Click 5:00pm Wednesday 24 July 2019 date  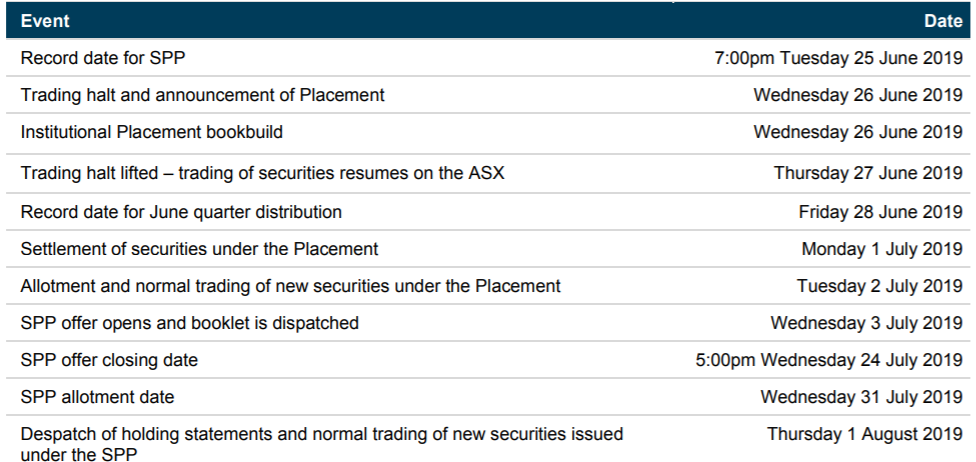click(829, 360)
